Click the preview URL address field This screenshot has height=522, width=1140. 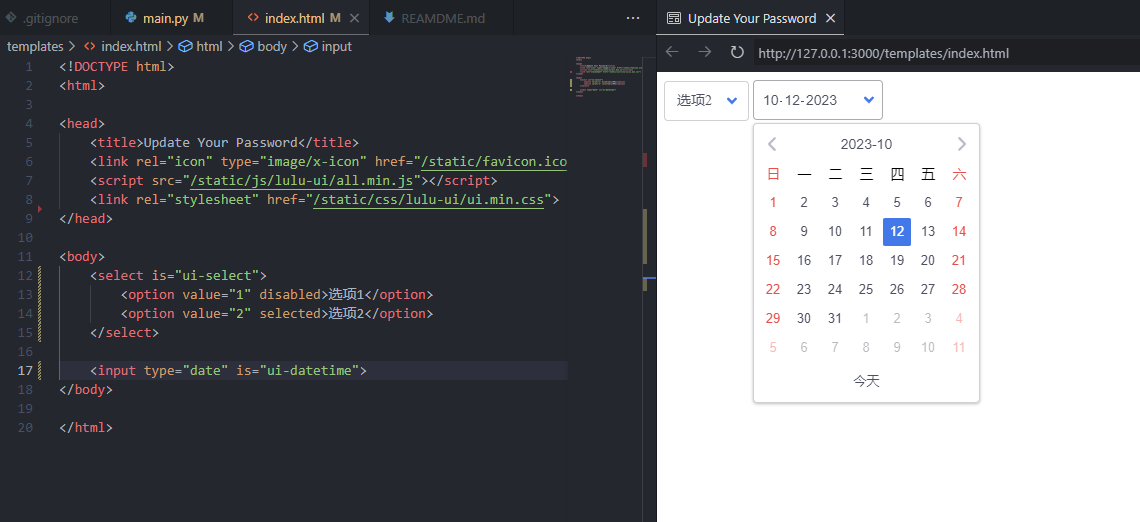pos(945,53)
